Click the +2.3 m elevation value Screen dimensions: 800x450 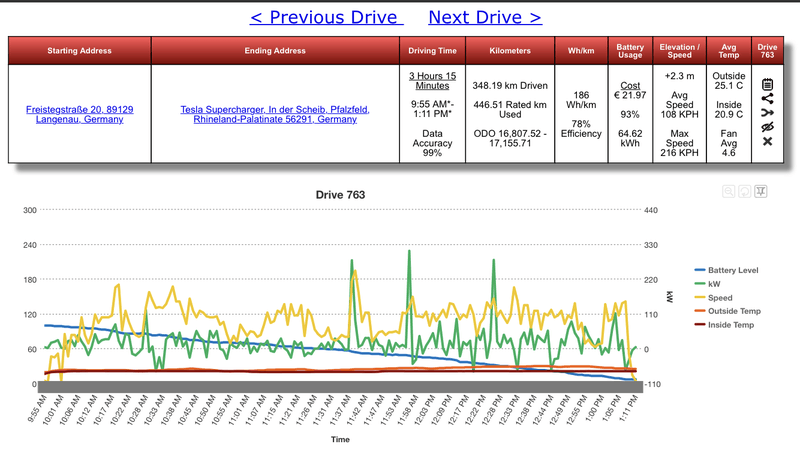click(x=679, y=76)
